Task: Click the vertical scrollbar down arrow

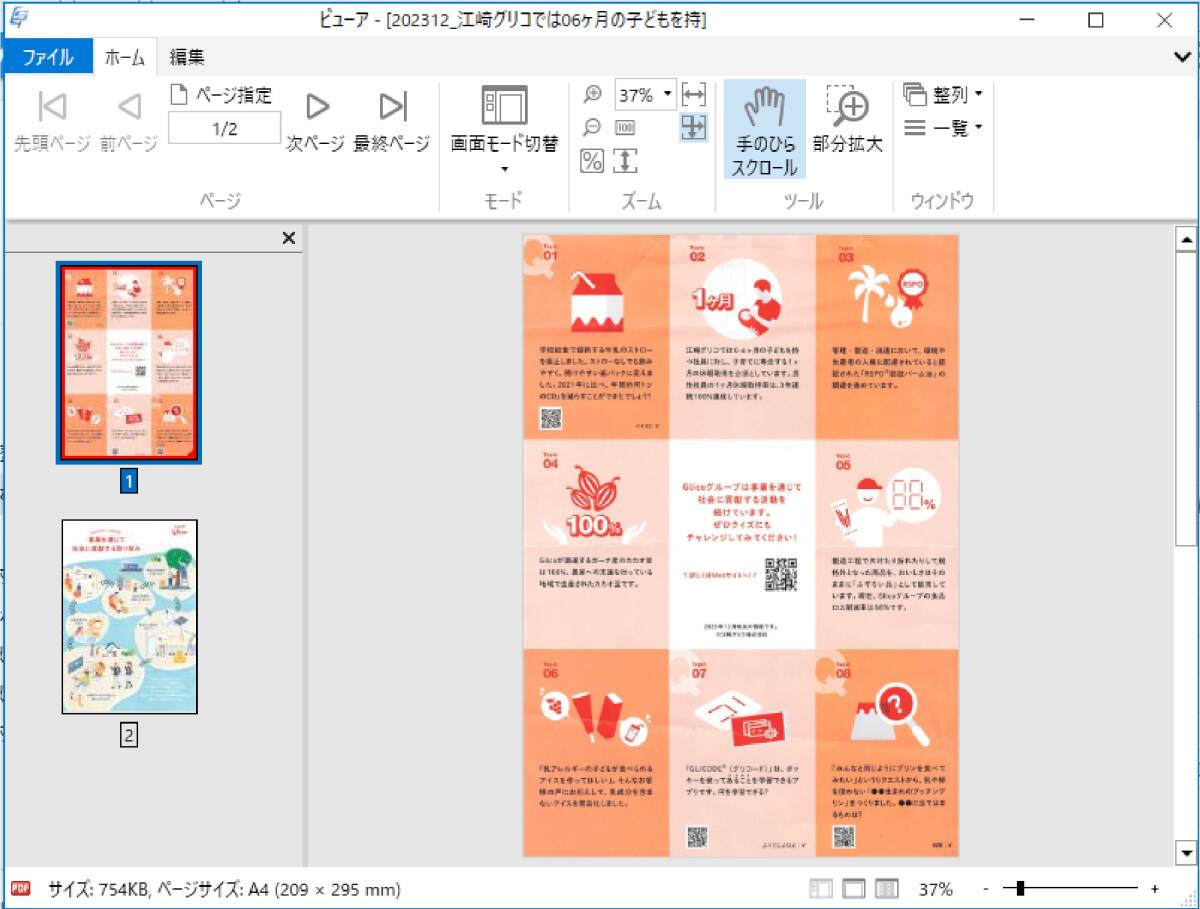Action: point(1186,853)
